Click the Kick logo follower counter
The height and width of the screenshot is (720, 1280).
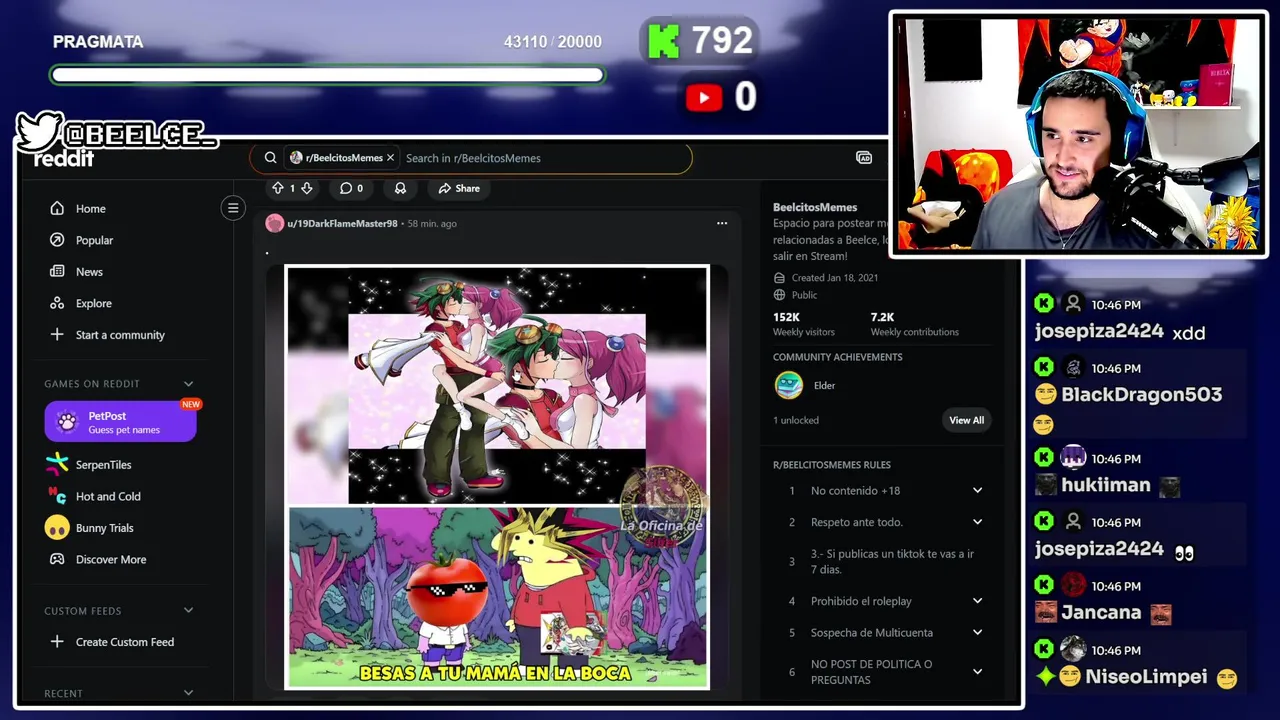[700, 41]
